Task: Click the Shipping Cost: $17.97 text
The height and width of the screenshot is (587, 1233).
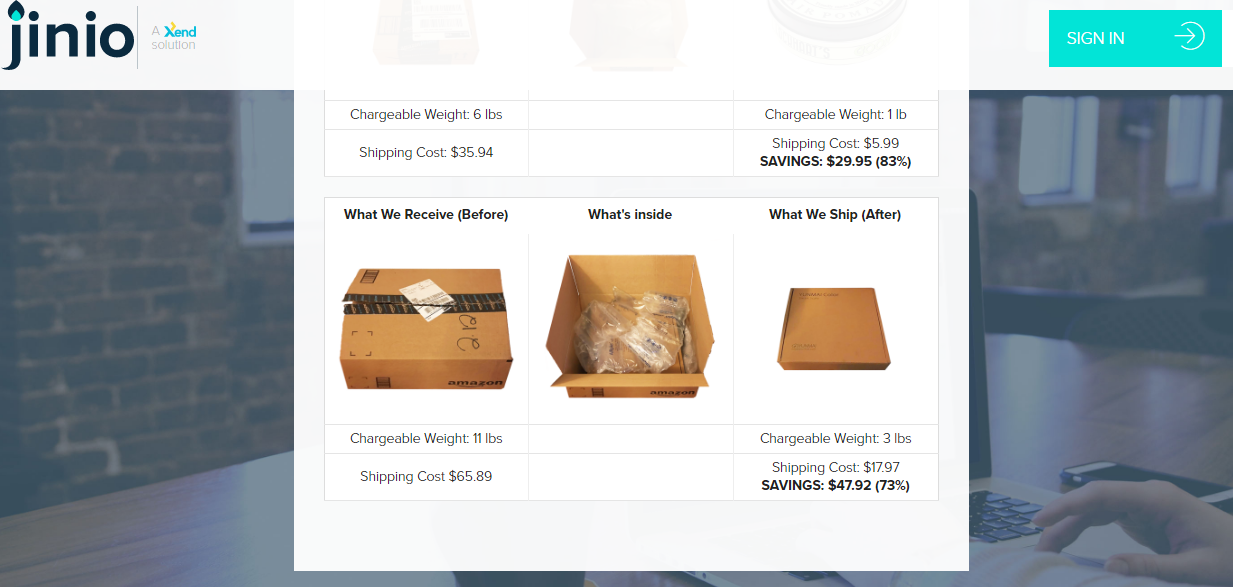Action: click(836, 468)
